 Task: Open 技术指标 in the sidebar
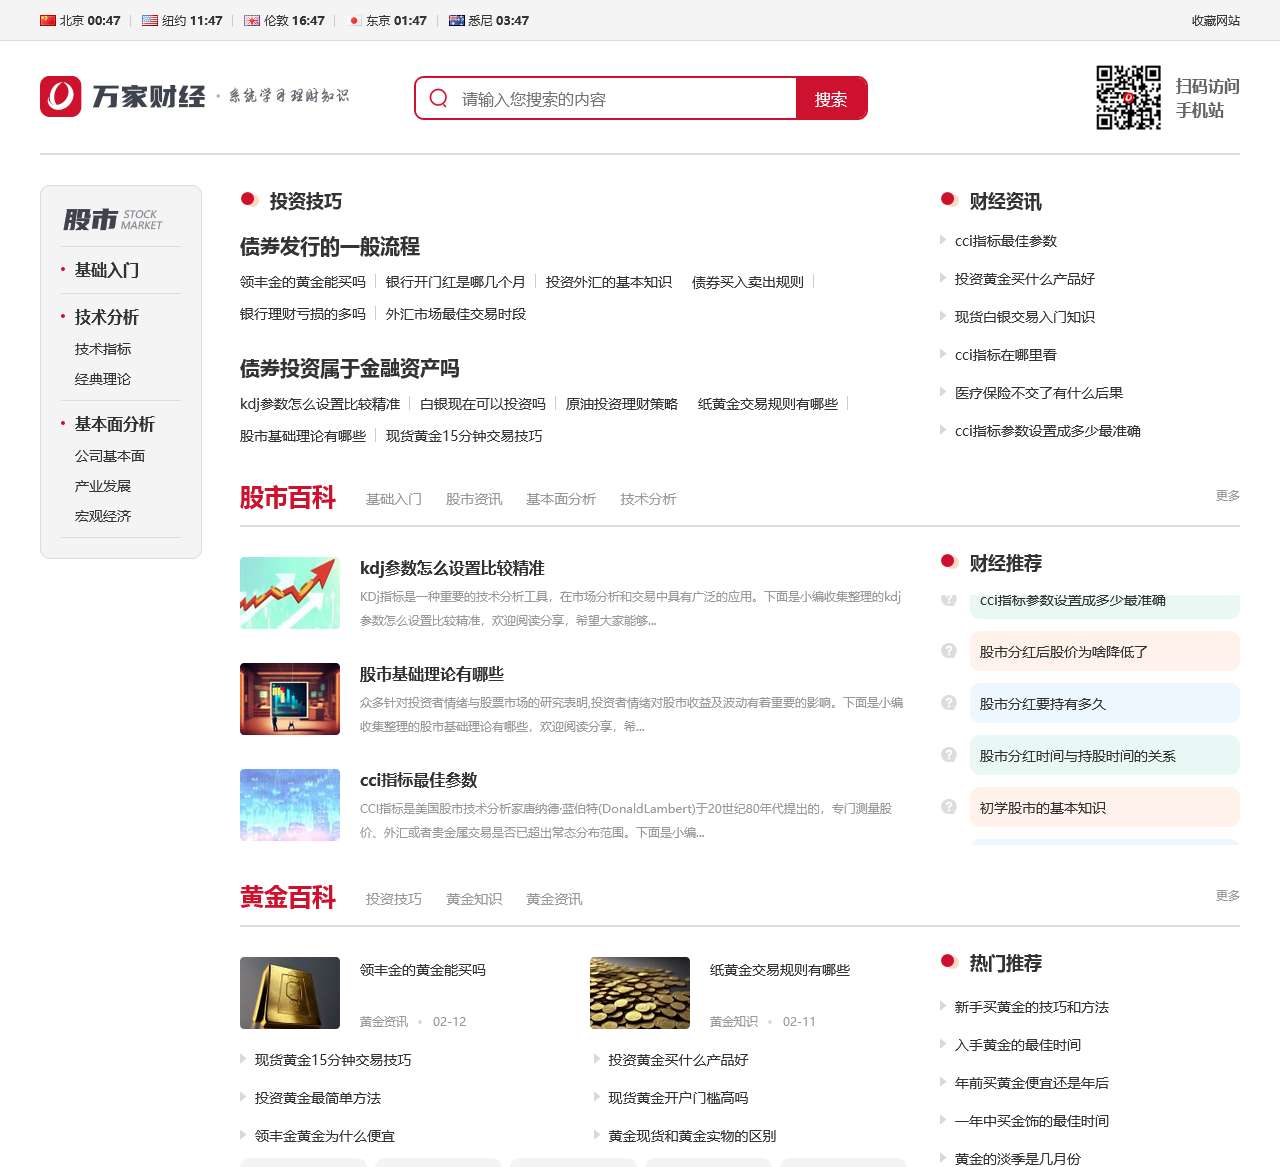tap(103, 349)
